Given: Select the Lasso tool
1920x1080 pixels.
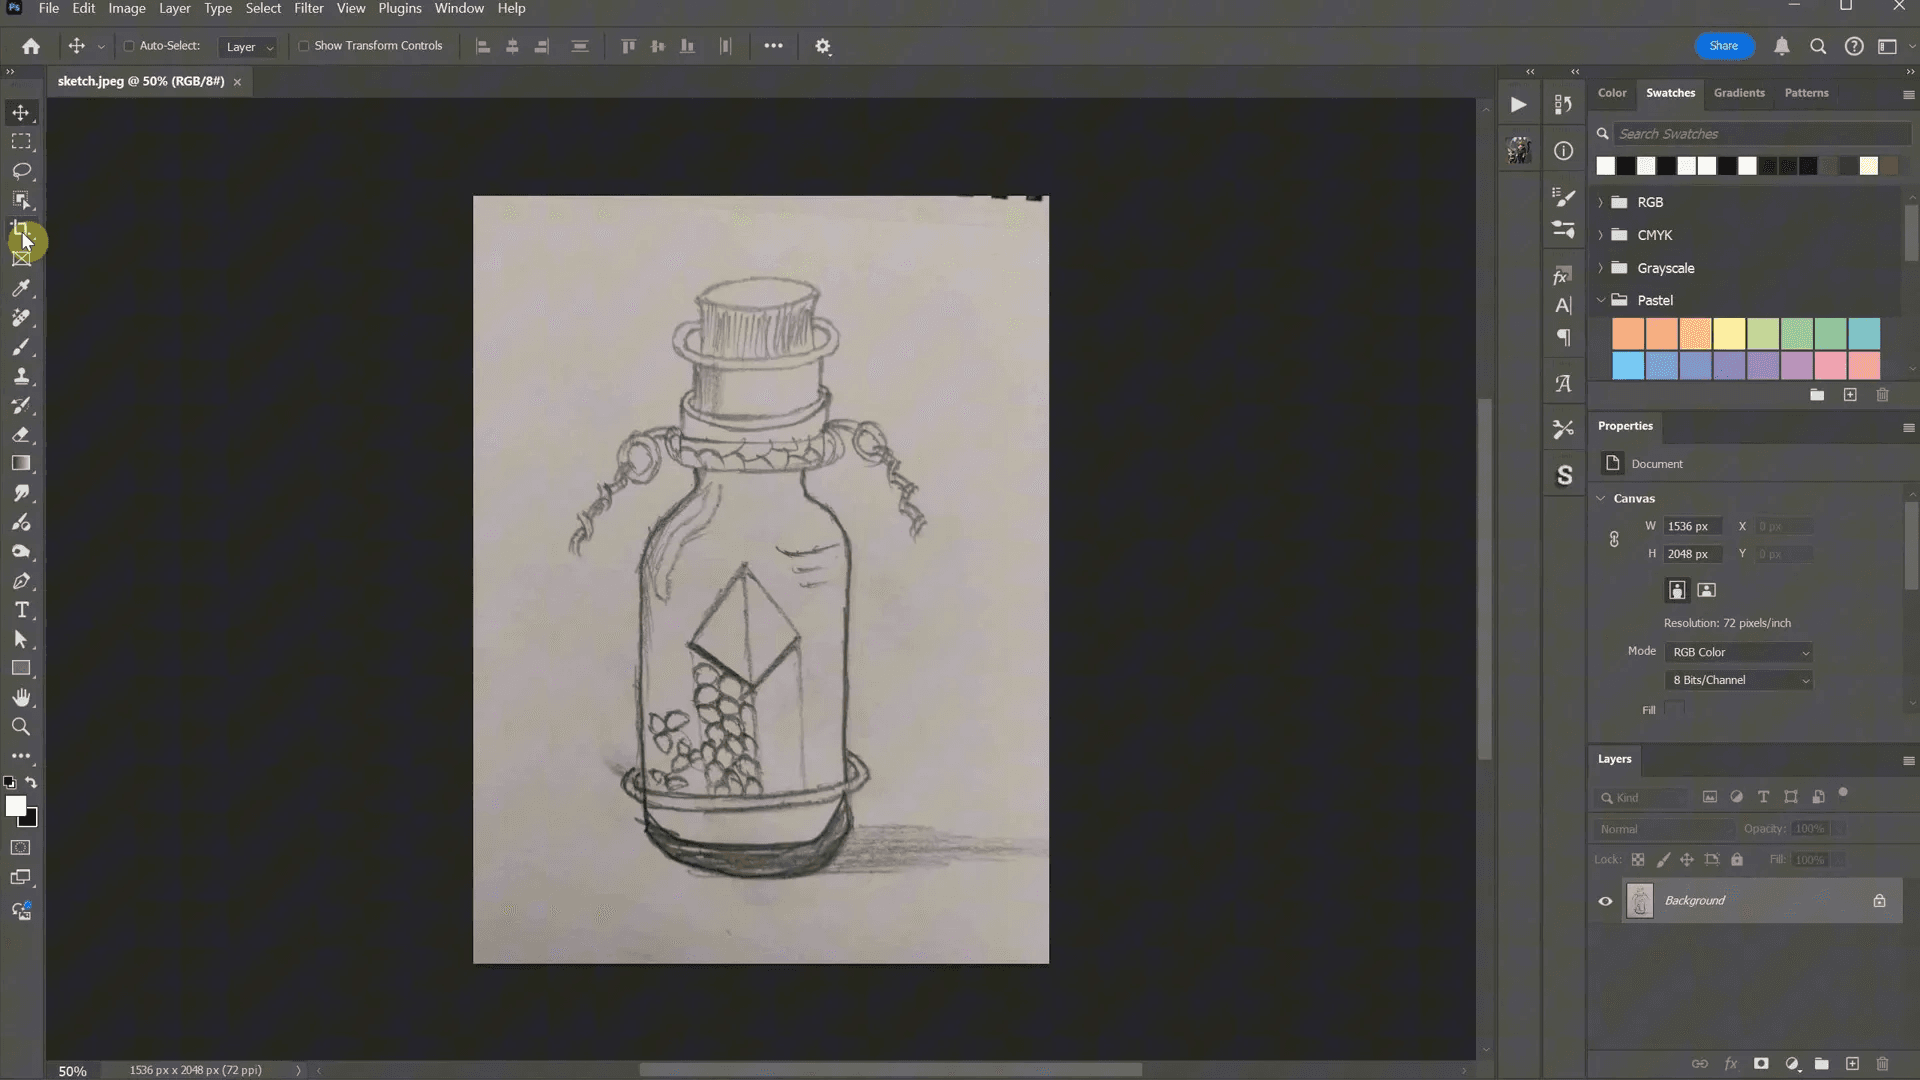Looking at the screenshot, I should pyautogui.click(x=21, y=171).
